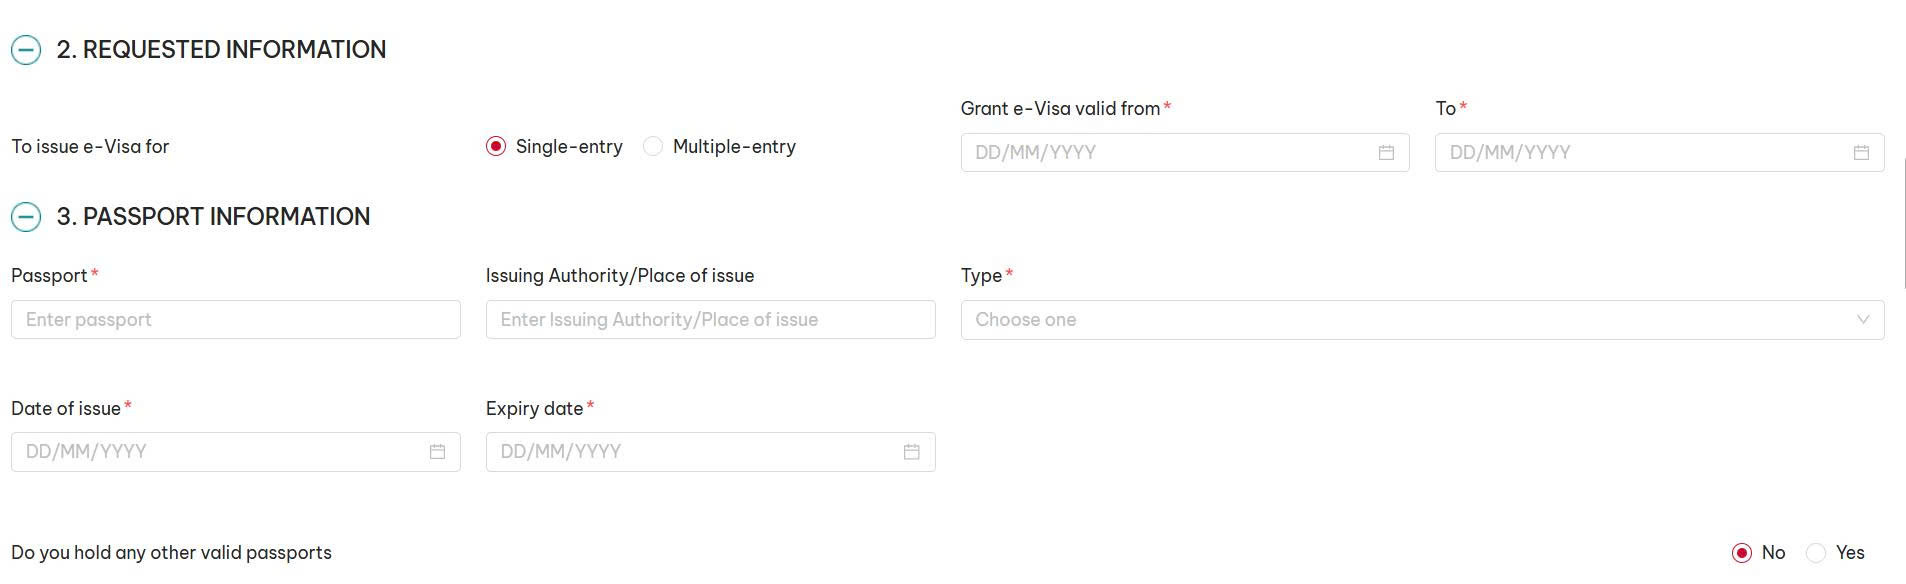Open calendar icon for Expiry date
Screen dimensions: 1906x584
[911, 452]
